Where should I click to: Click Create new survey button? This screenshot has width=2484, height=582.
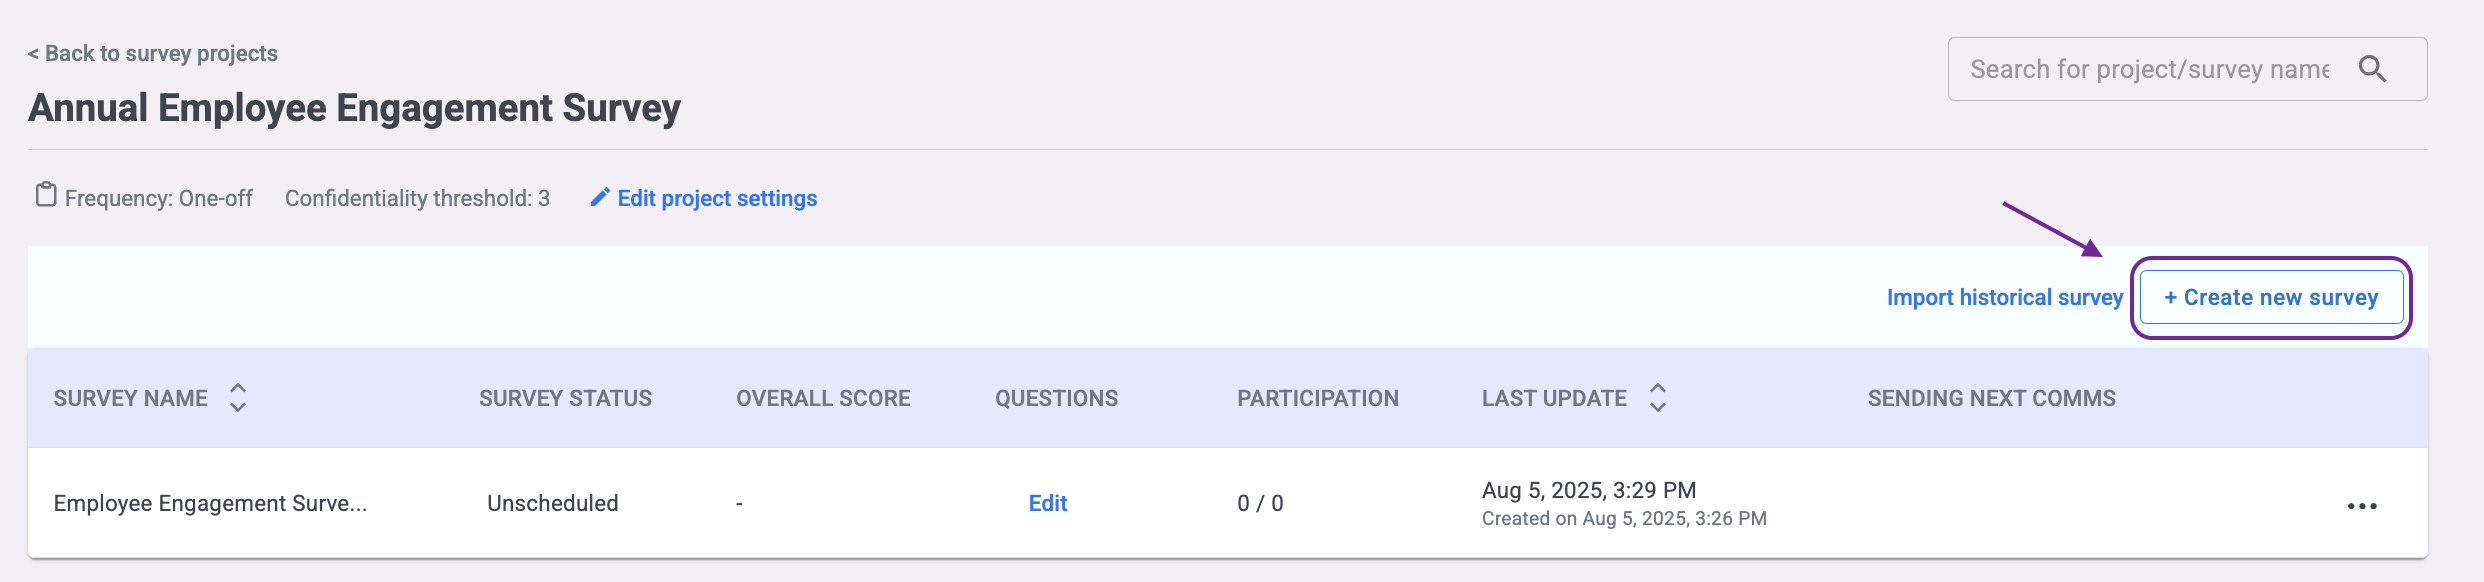[2271, 297]
